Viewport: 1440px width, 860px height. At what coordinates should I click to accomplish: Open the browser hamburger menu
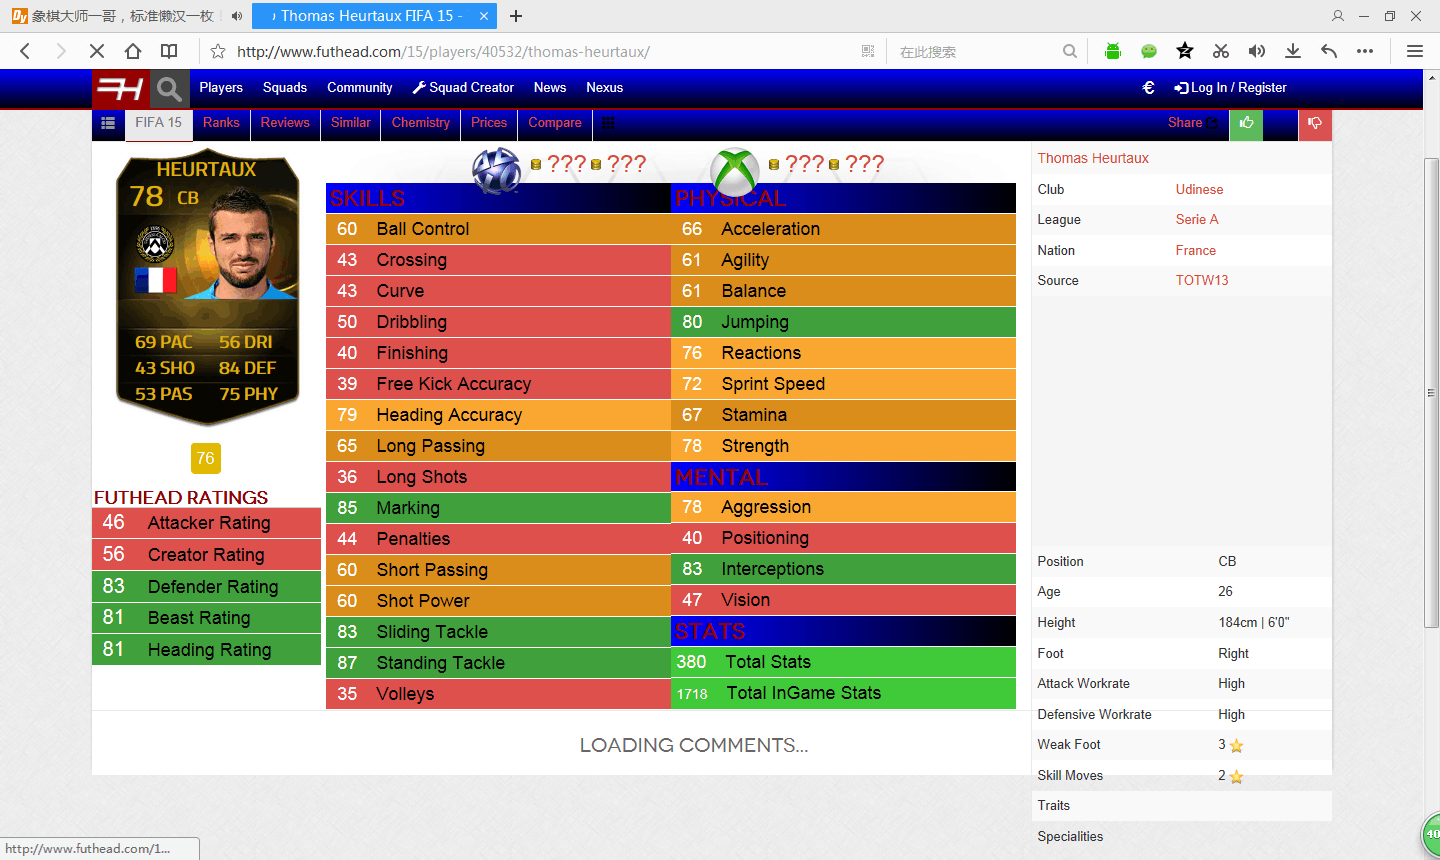[x=1415, y=51]
